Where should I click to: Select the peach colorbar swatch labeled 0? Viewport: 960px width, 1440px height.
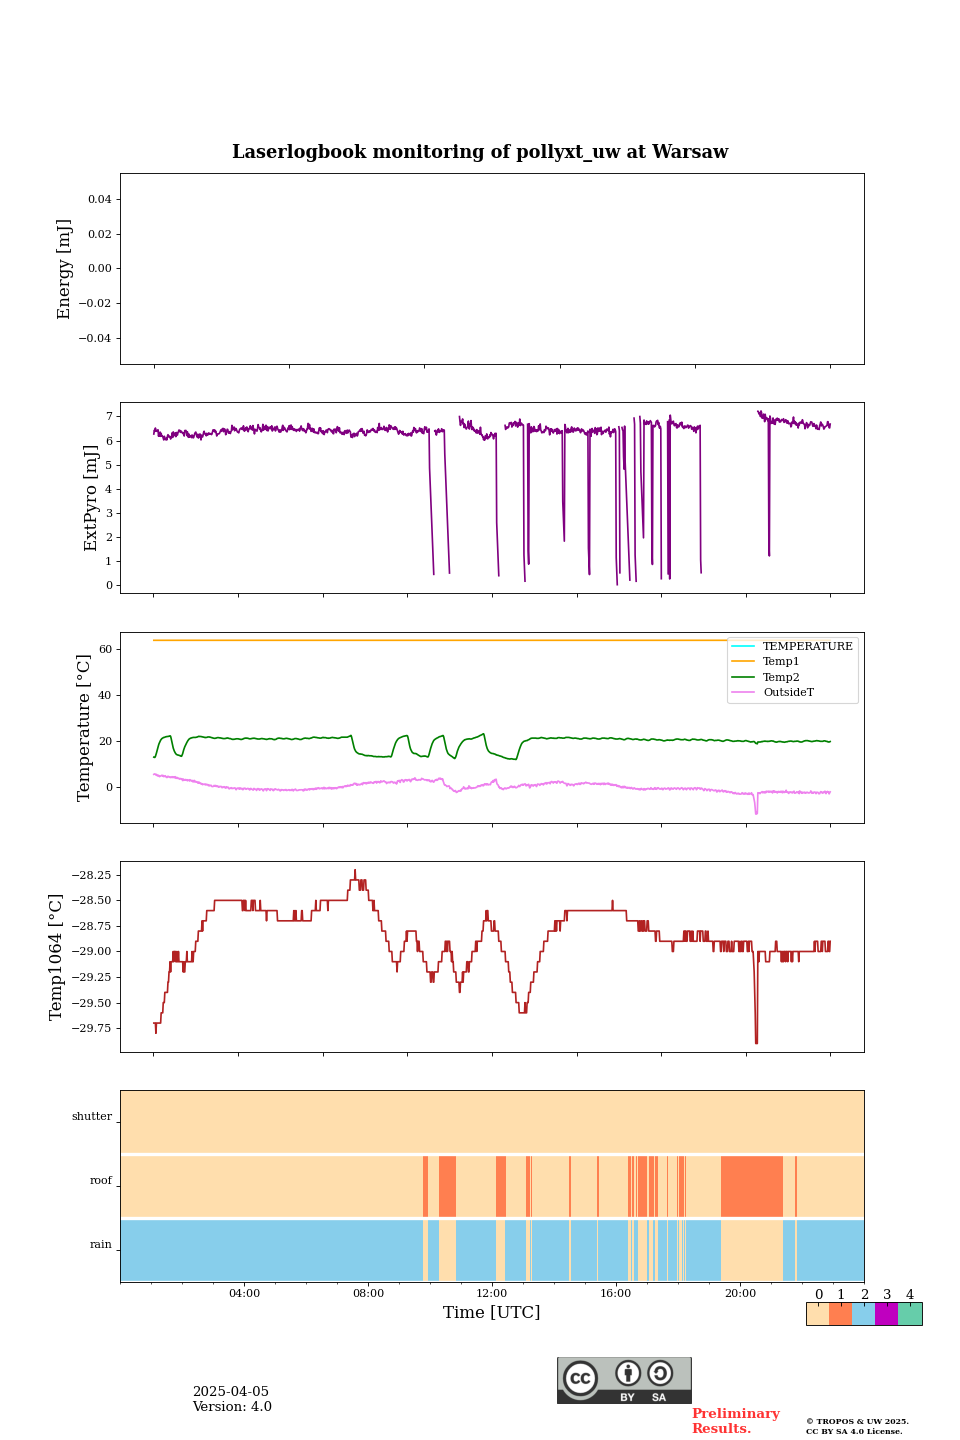[818, 1314]
